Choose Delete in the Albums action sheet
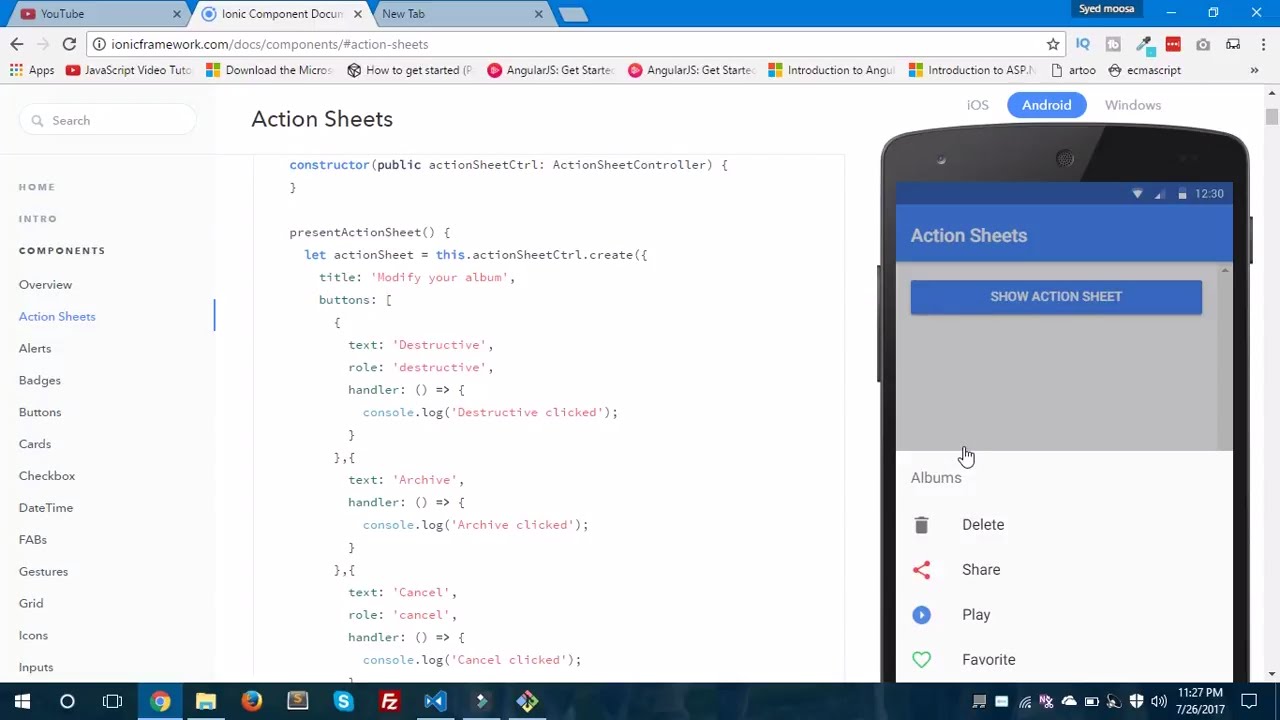 click(1064, 525)
